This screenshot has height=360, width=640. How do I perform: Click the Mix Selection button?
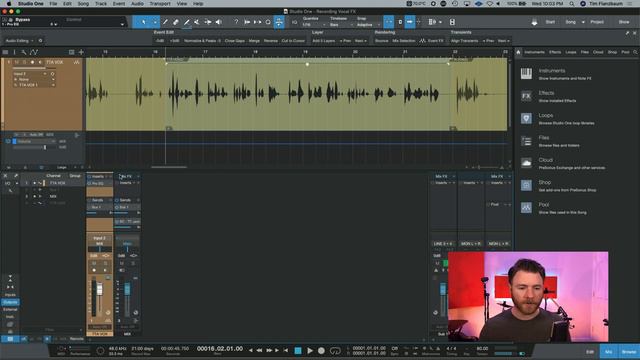coord(404,41)
